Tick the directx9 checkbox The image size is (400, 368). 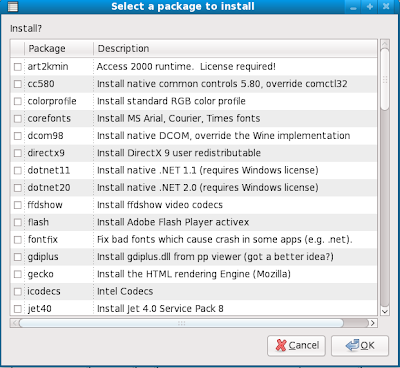[x=18, y=153]
